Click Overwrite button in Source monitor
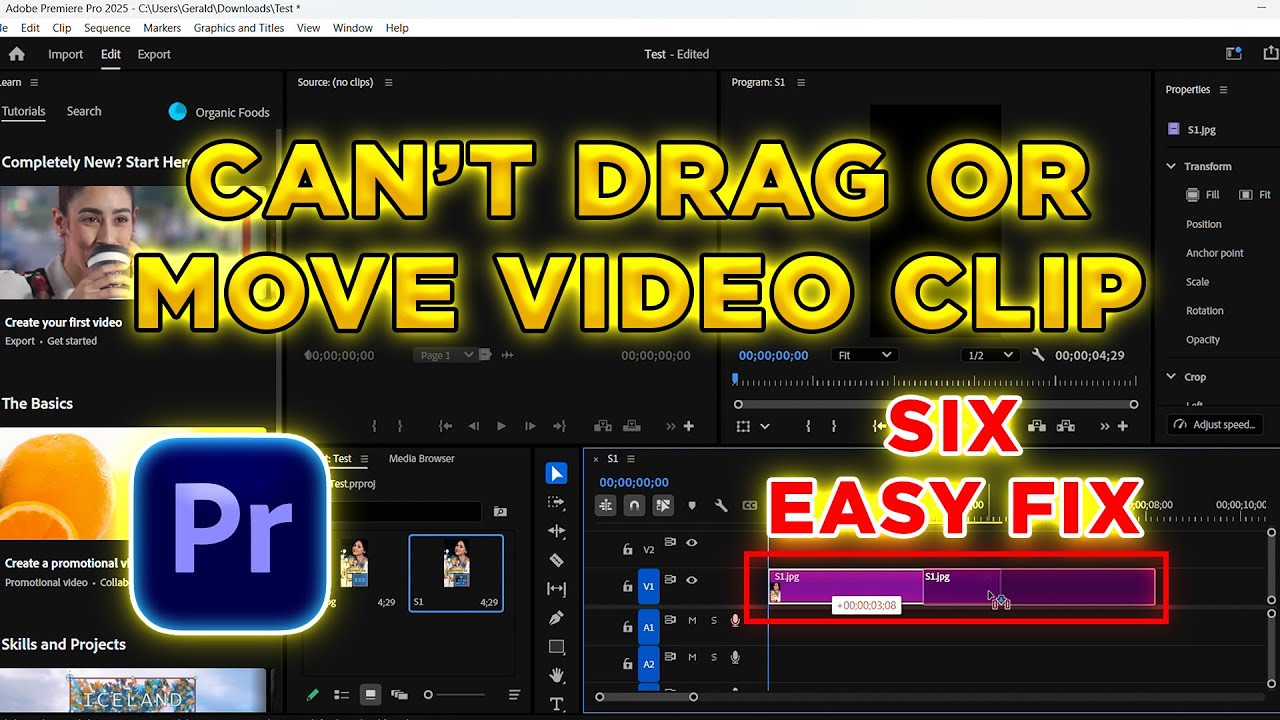This screenshot has width=1280, height=720. pos(632,426)
